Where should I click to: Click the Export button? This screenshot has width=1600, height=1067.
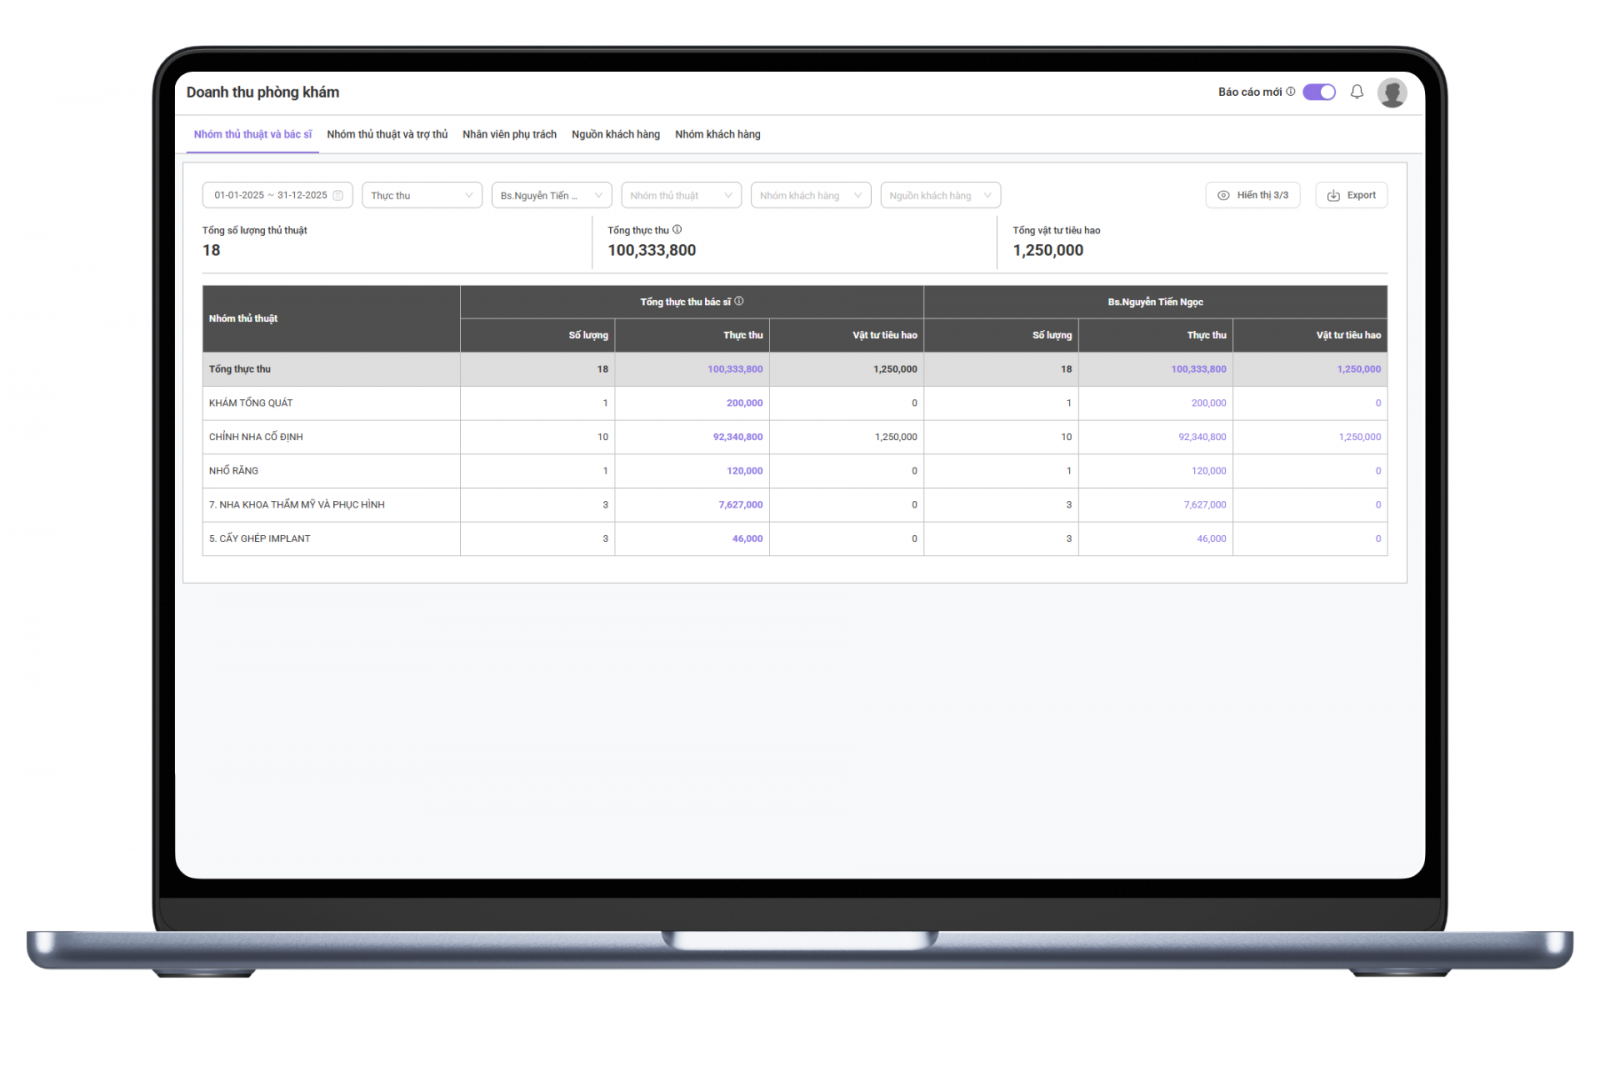point(1351,196)
